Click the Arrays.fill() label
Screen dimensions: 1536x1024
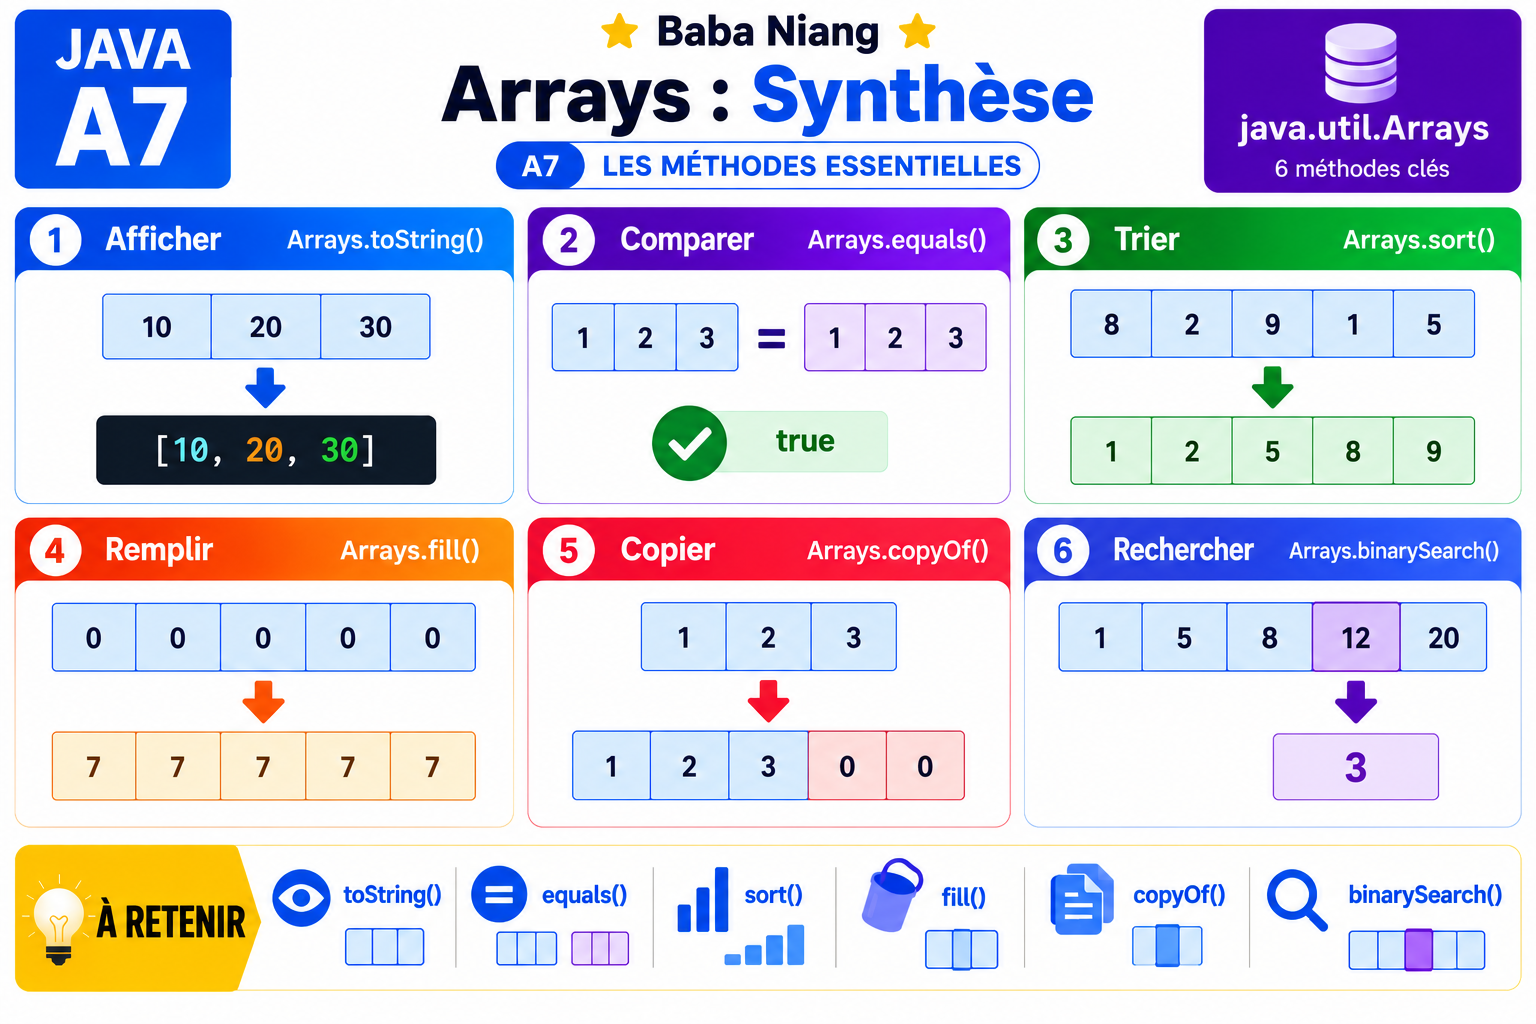click(x=410, y=550)
